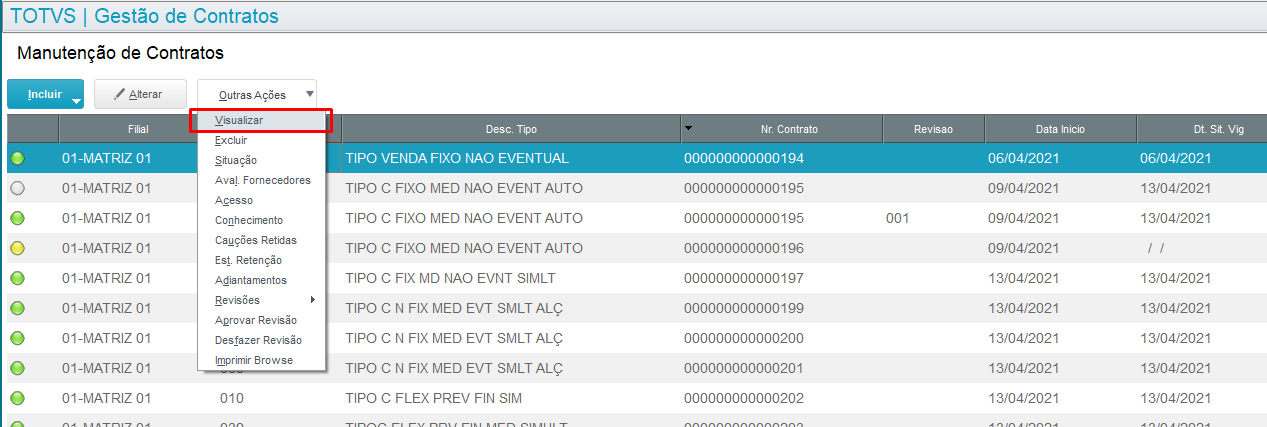Image resolution: width=1267 pixels, height=427 pixels.
Task: Click the Dt. Sit. Vig column header
Action: point(1201,129)
